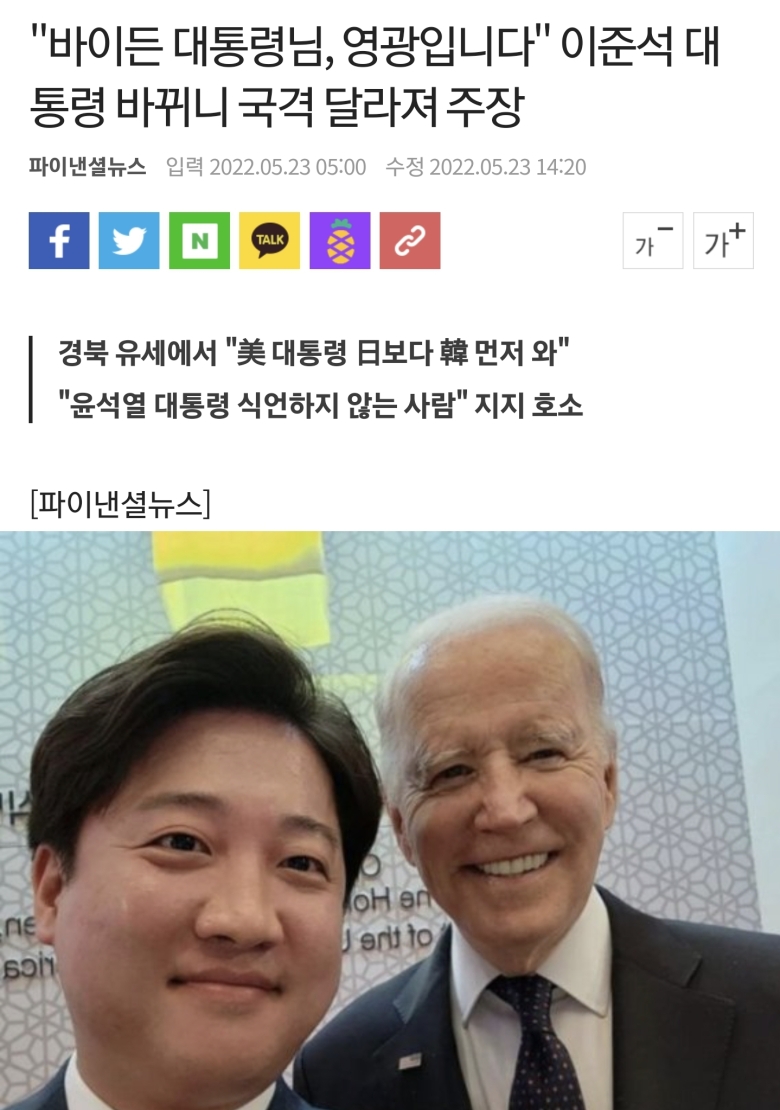Decrease font size with 가- button
This screenshot has width=780, height=1110.
coord(653,241)
